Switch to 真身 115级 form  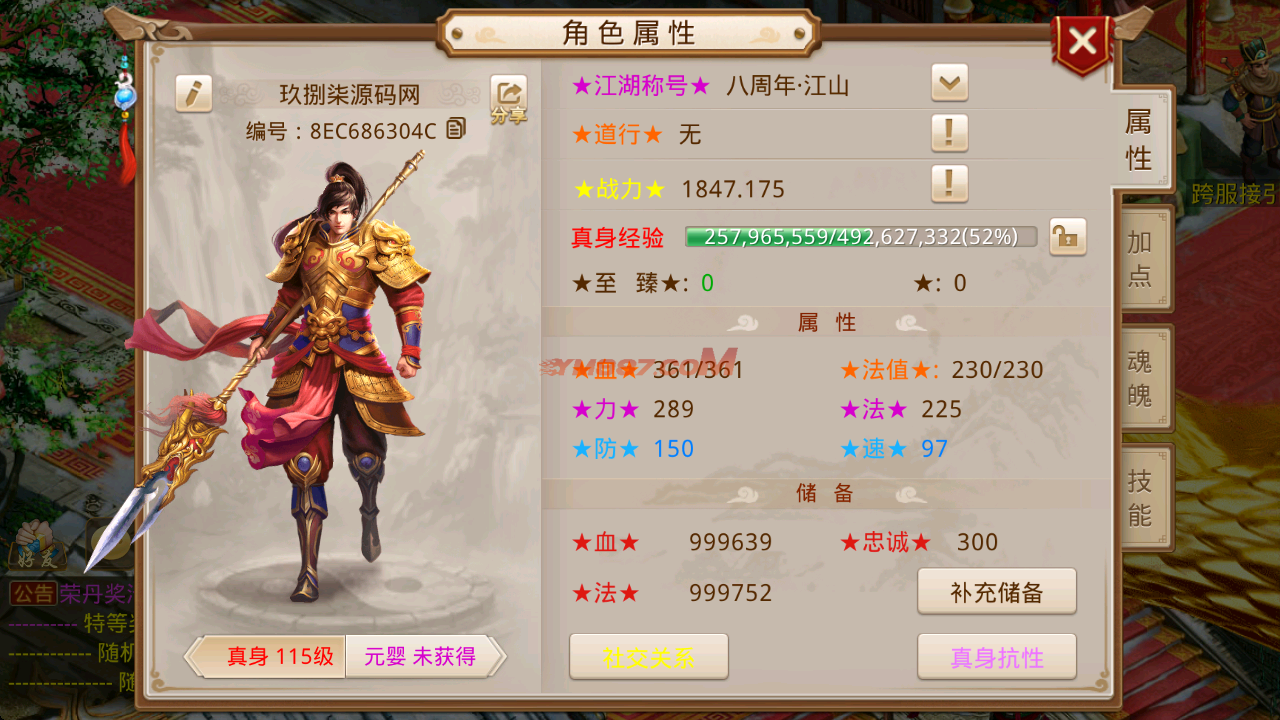(x=268, y=657)
